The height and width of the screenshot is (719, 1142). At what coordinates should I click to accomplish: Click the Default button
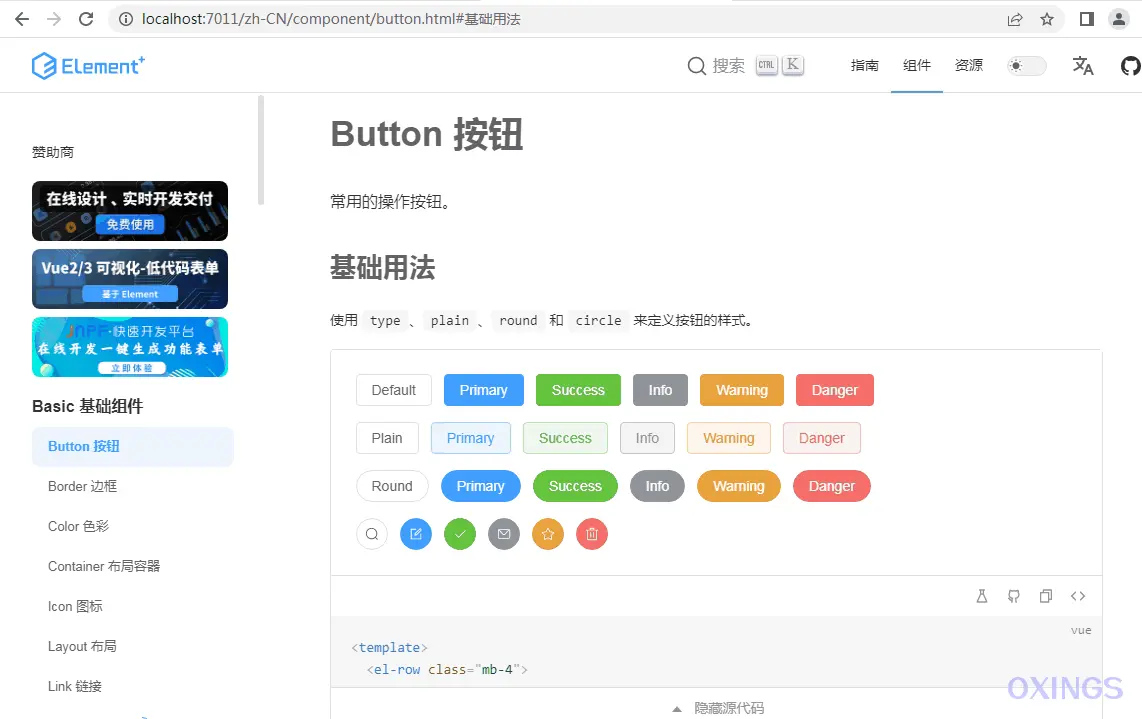tap(394, 390)
